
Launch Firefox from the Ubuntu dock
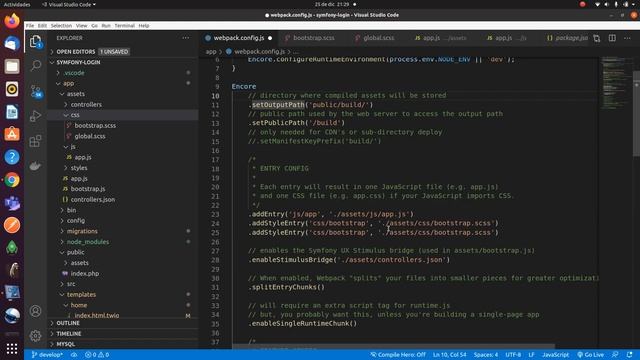pyautogui.click(x=12, y=20)
